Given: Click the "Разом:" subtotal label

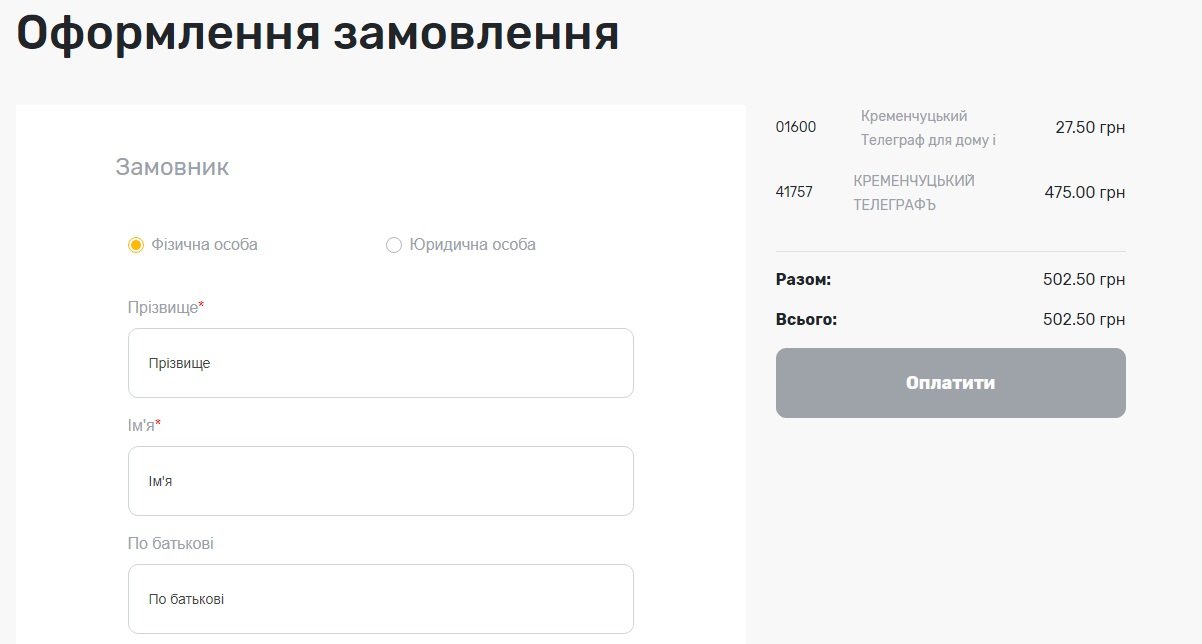Looking at the screenshot, I should coord(803,280).
